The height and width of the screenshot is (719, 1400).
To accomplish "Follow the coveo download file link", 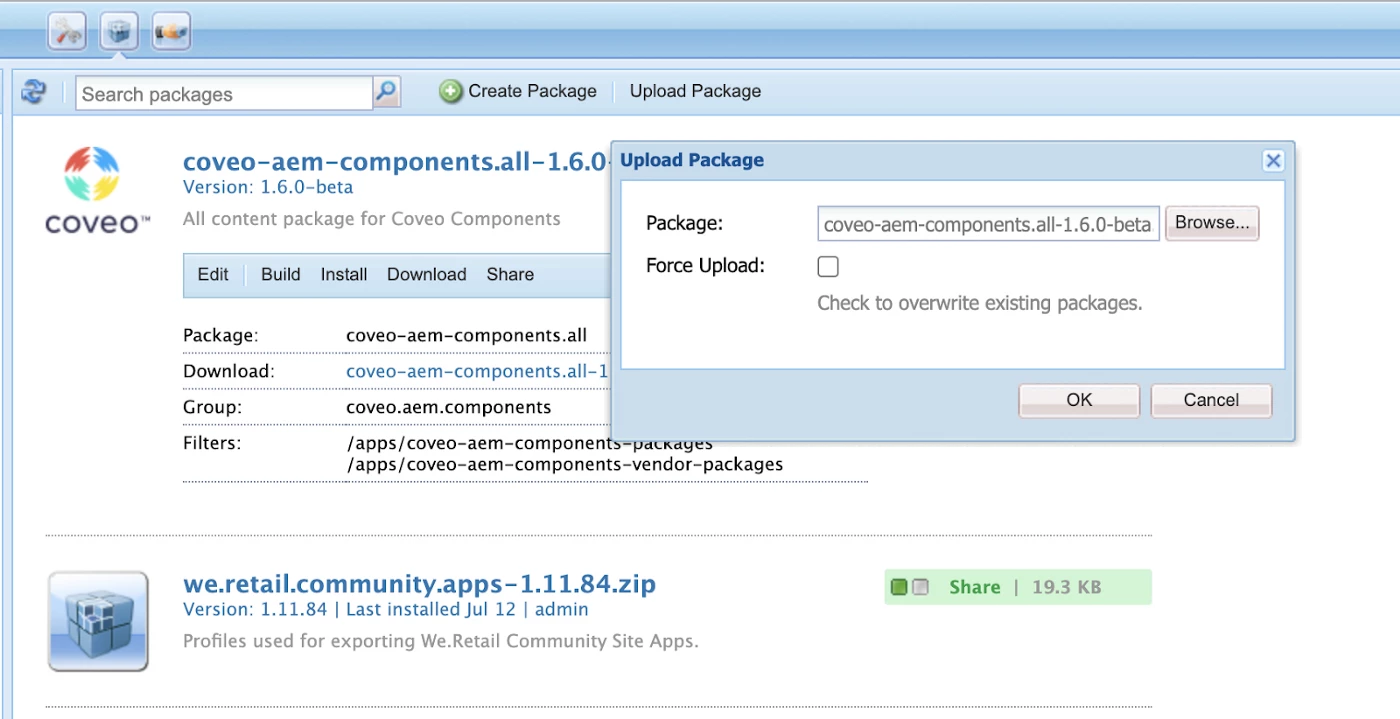I will tap(477, 371).
